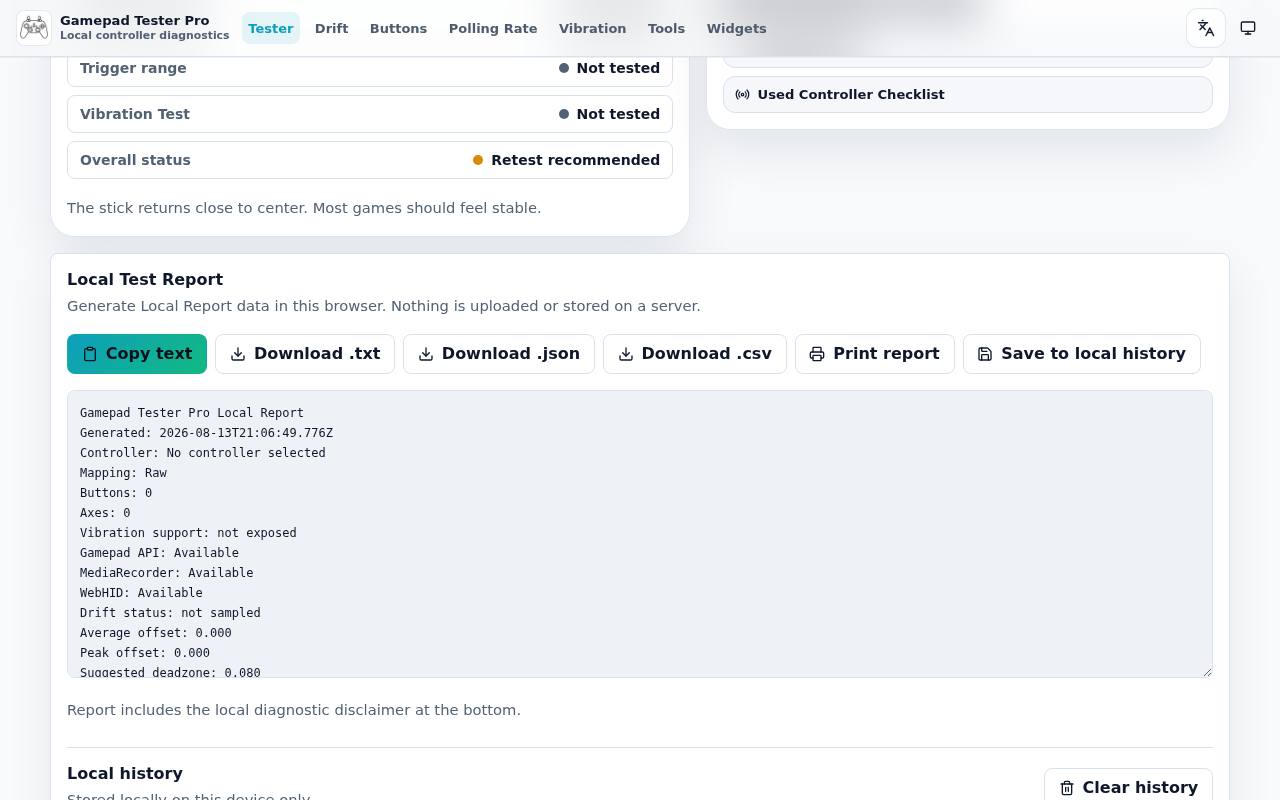The width and height of the screenshot is (1280, 800).
Task: Click the floppy disk save icon
Action: pos(985,354)
